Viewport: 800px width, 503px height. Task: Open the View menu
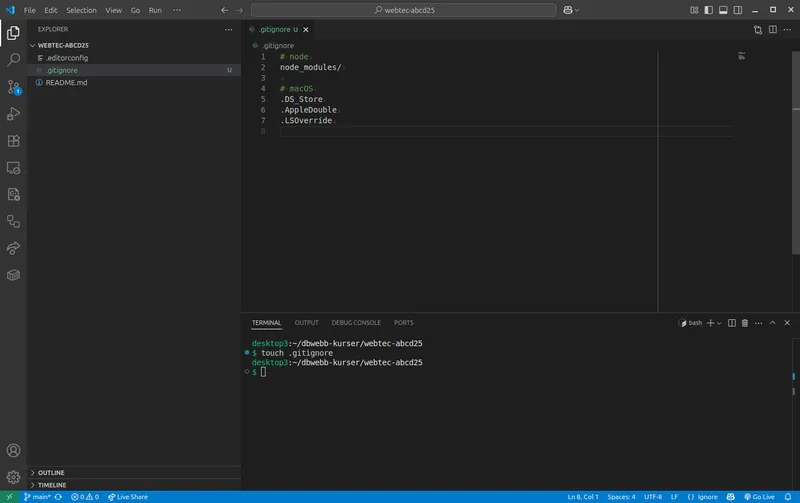coord(113,10)
